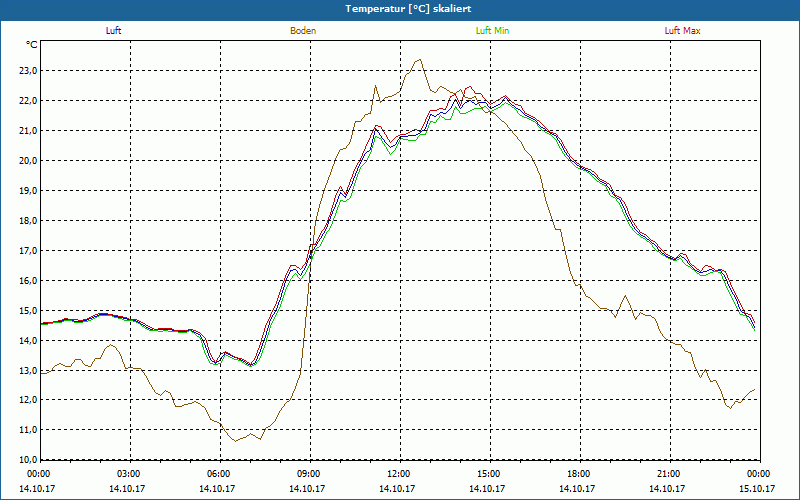Click the 15:00 time axis label
This screenshot has width=800, height=500.
coord(490,474)
